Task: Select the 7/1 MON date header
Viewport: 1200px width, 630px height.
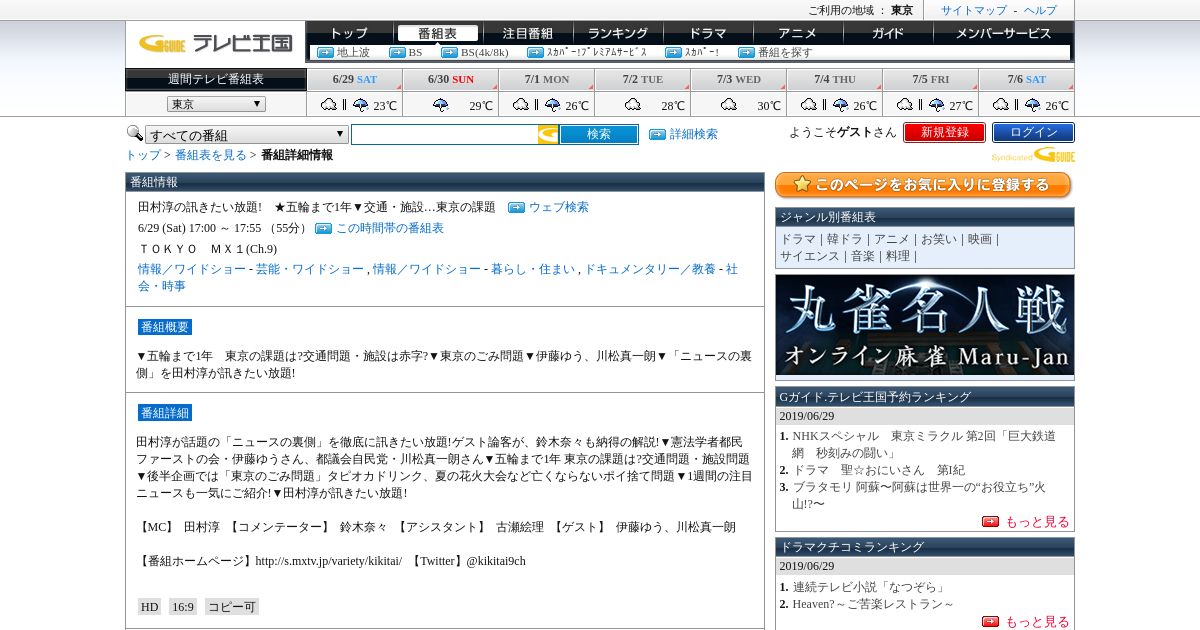Action: click(x=547, y=79)
